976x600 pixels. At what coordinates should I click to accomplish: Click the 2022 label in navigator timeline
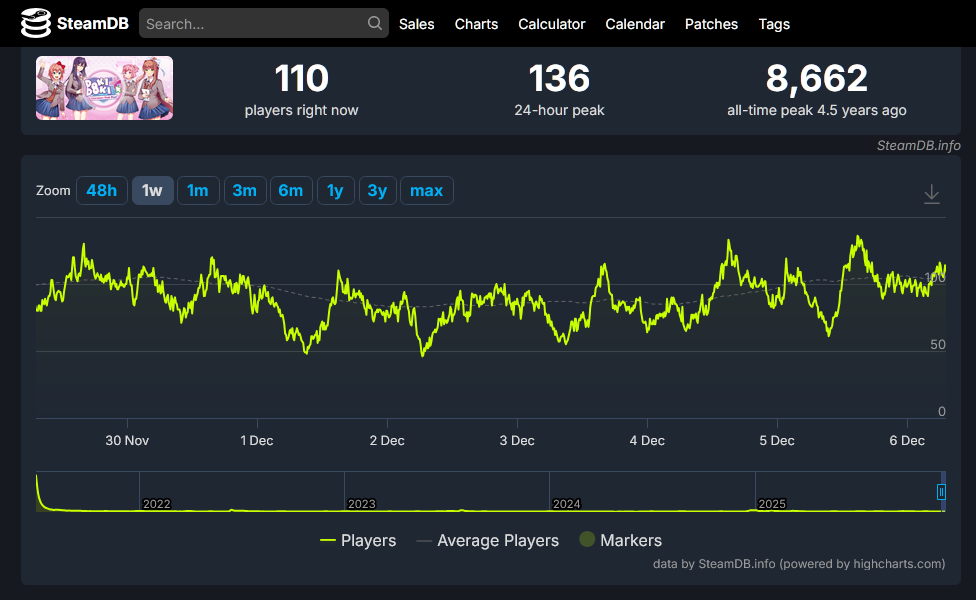click(x=156, y=504)
